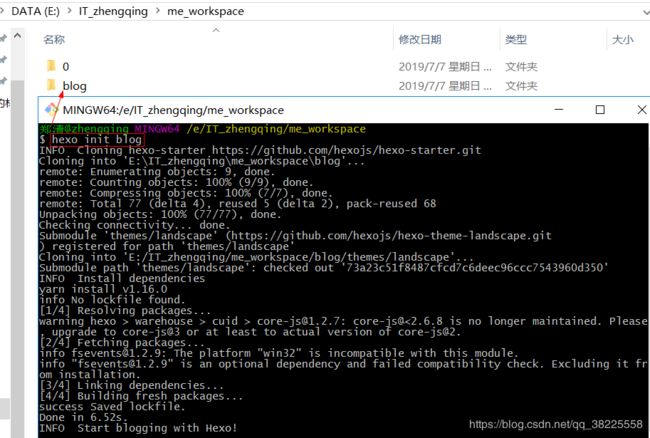Open address bar history dropdown arrow
This screenshot has width=650, height=438.
coord(646,13)
